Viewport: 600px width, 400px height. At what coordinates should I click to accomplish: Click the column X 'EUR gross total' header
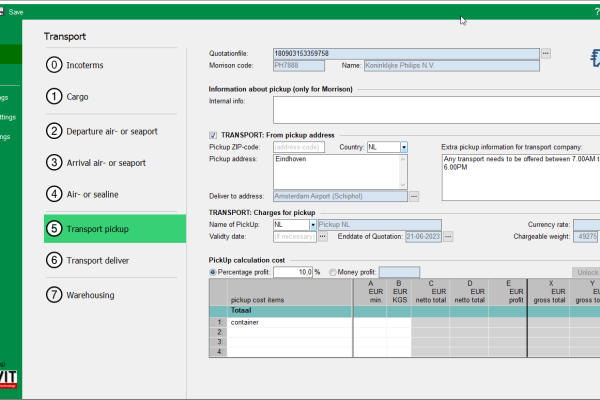549,292
